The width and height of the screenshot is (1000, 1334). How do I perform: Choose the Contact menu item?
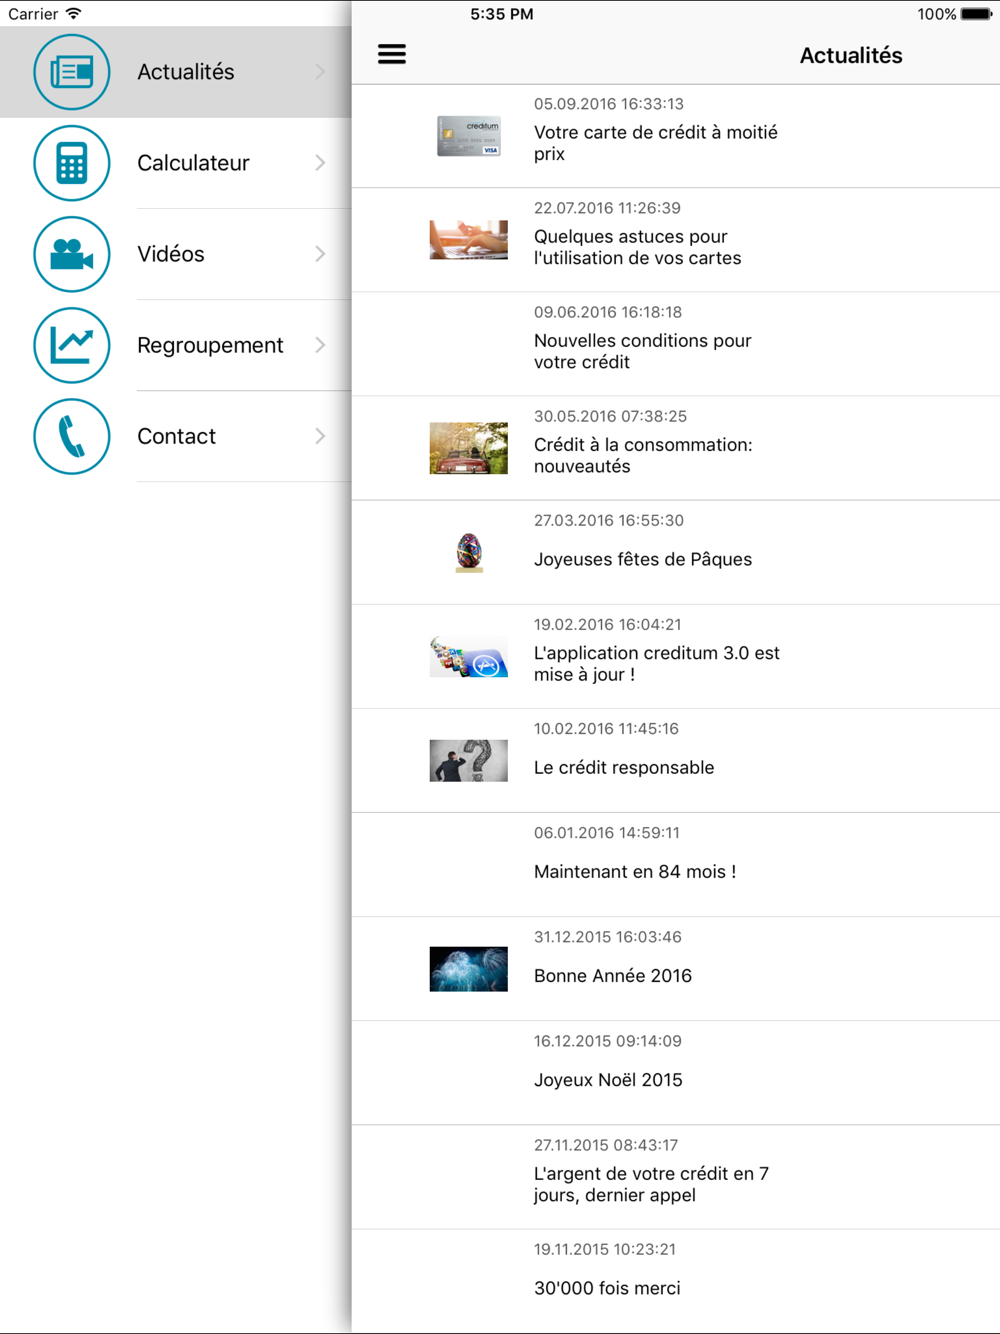(x=176, y=436)
